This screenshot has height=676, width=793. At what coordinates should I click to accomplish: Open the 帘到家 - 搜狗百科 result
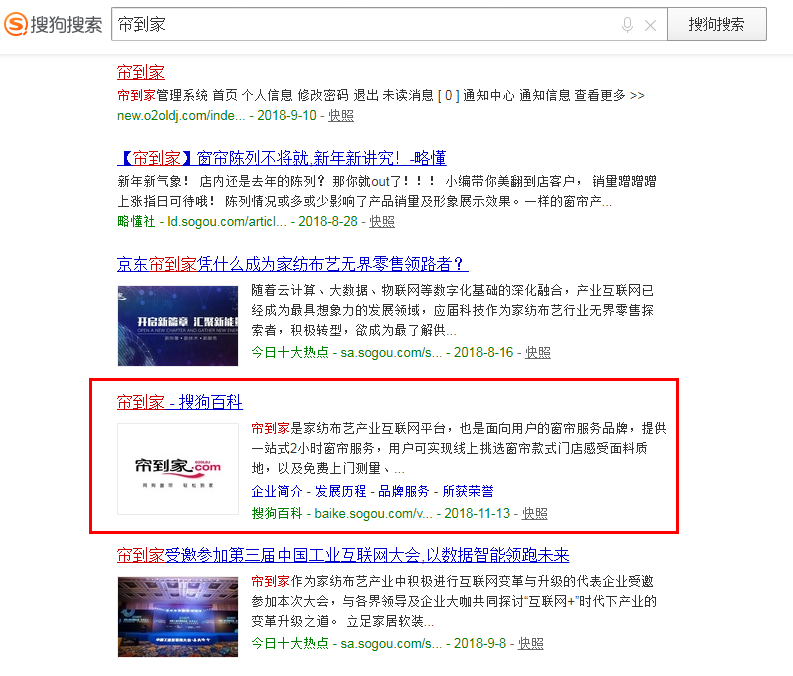click(x=180, y=402)
